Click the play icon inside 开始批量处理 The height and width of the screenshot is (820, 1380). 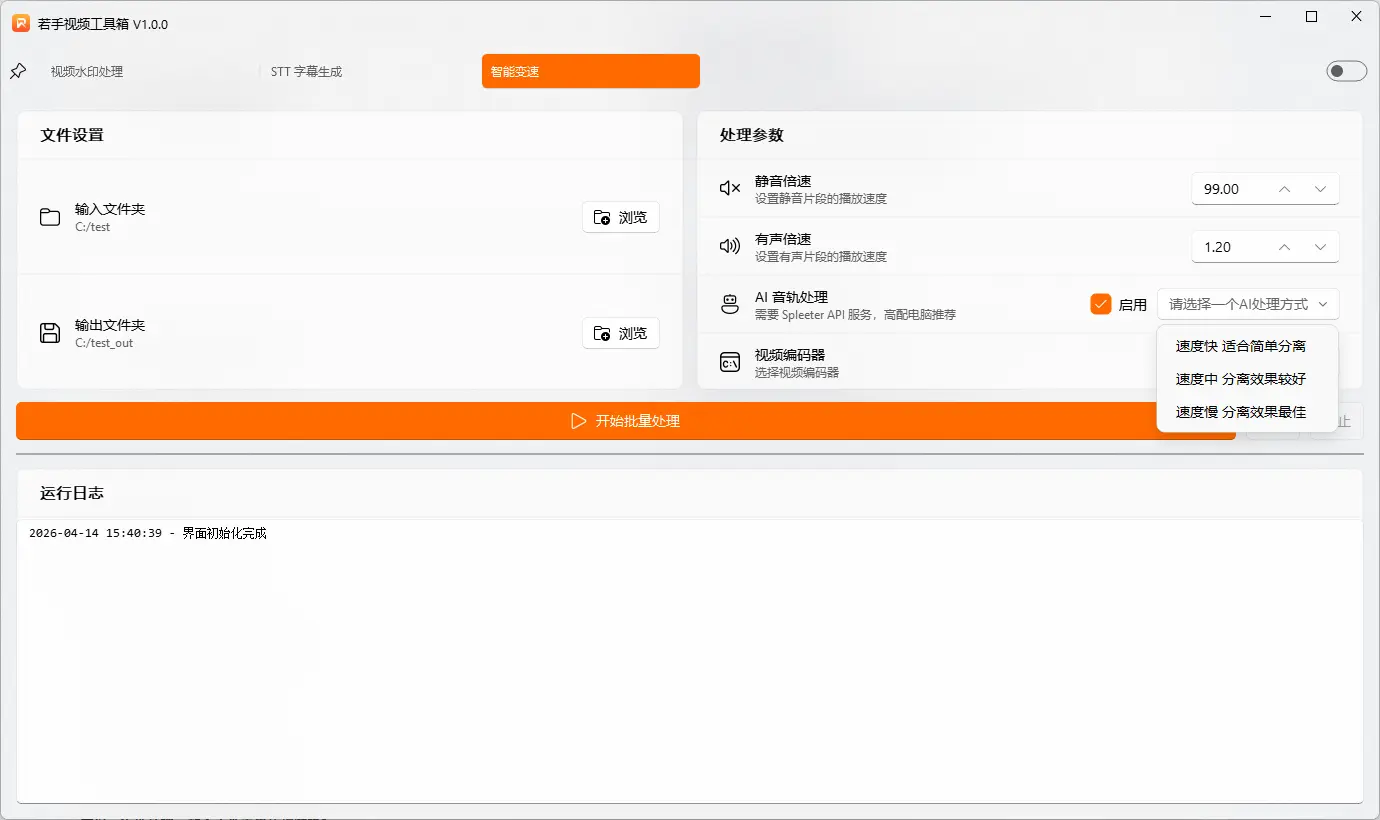[x=578, y=421]
